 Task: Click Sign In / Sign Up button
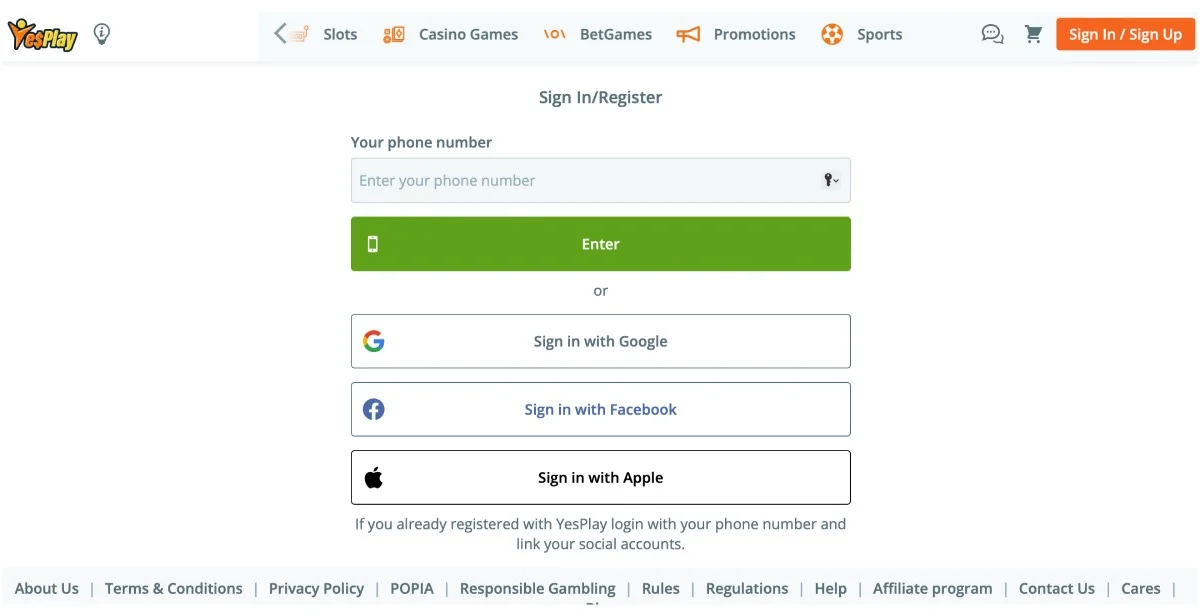[1125, 34]
